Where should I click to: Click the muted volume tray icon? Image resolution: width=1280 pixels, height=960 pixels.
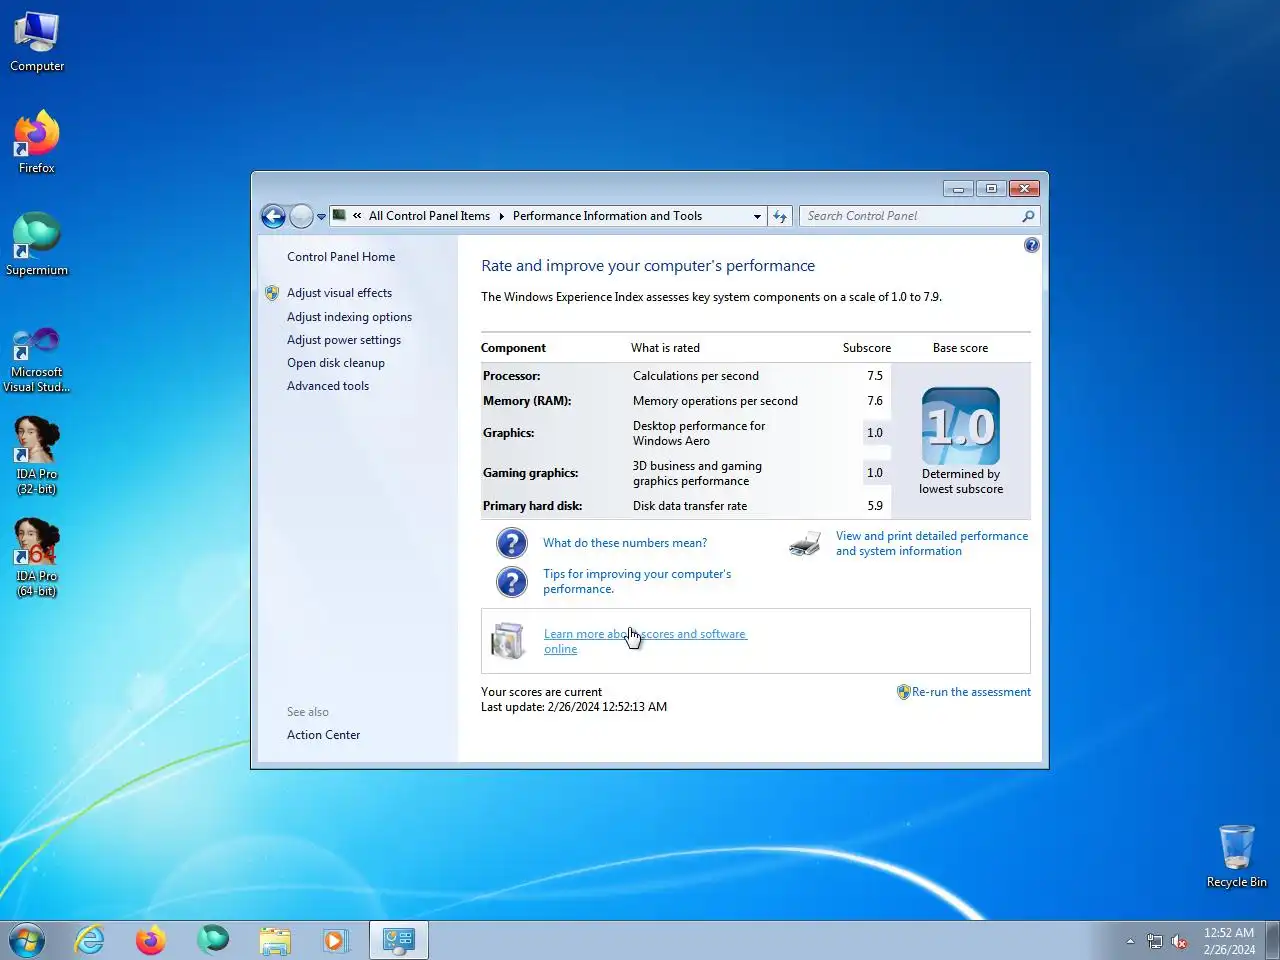pyautogui.click(x=1180, y=941)
